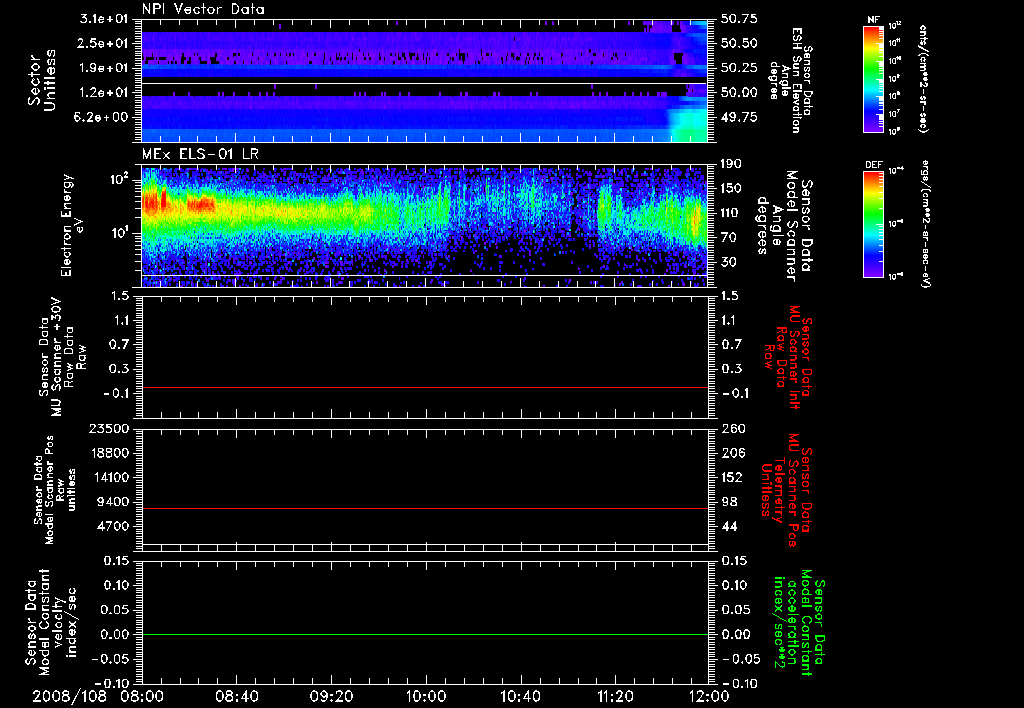Select the NPI Vector Data panel title
1024x708 pixels.
coord(203,9)
